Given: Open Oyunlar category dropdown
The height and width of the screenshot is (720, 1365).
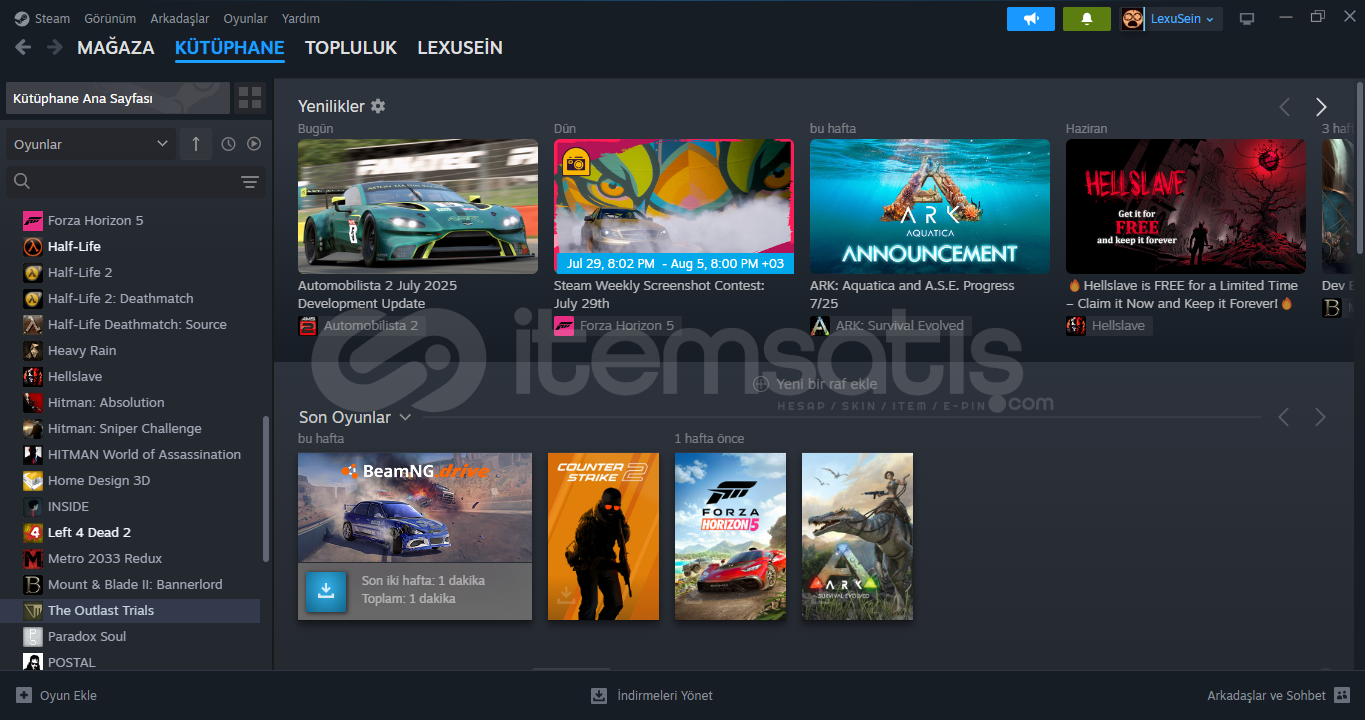Looking at the screenshot, I should coord(91,144).
